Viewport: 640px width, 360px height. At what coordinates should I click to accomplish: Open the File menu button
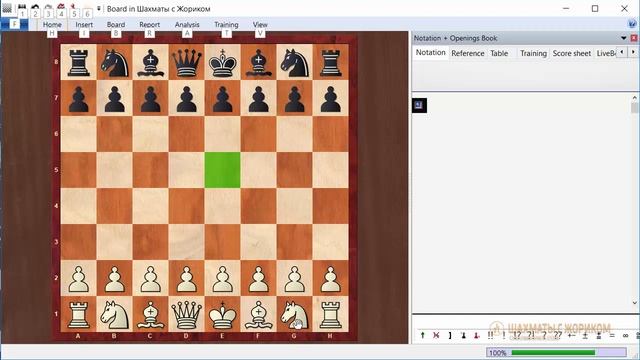coord(14,24)
